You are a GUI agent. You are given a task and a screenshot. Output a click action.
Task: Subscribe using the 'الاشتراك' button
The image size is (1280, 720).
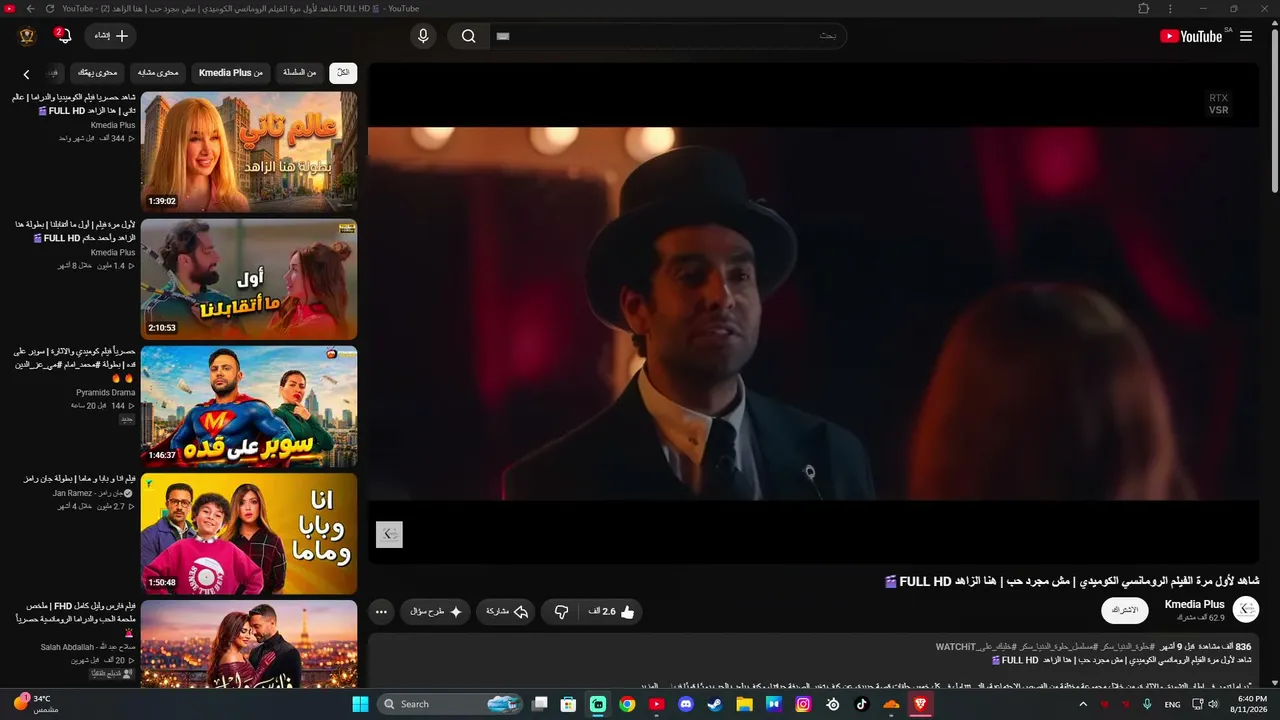pos(1125,610)
